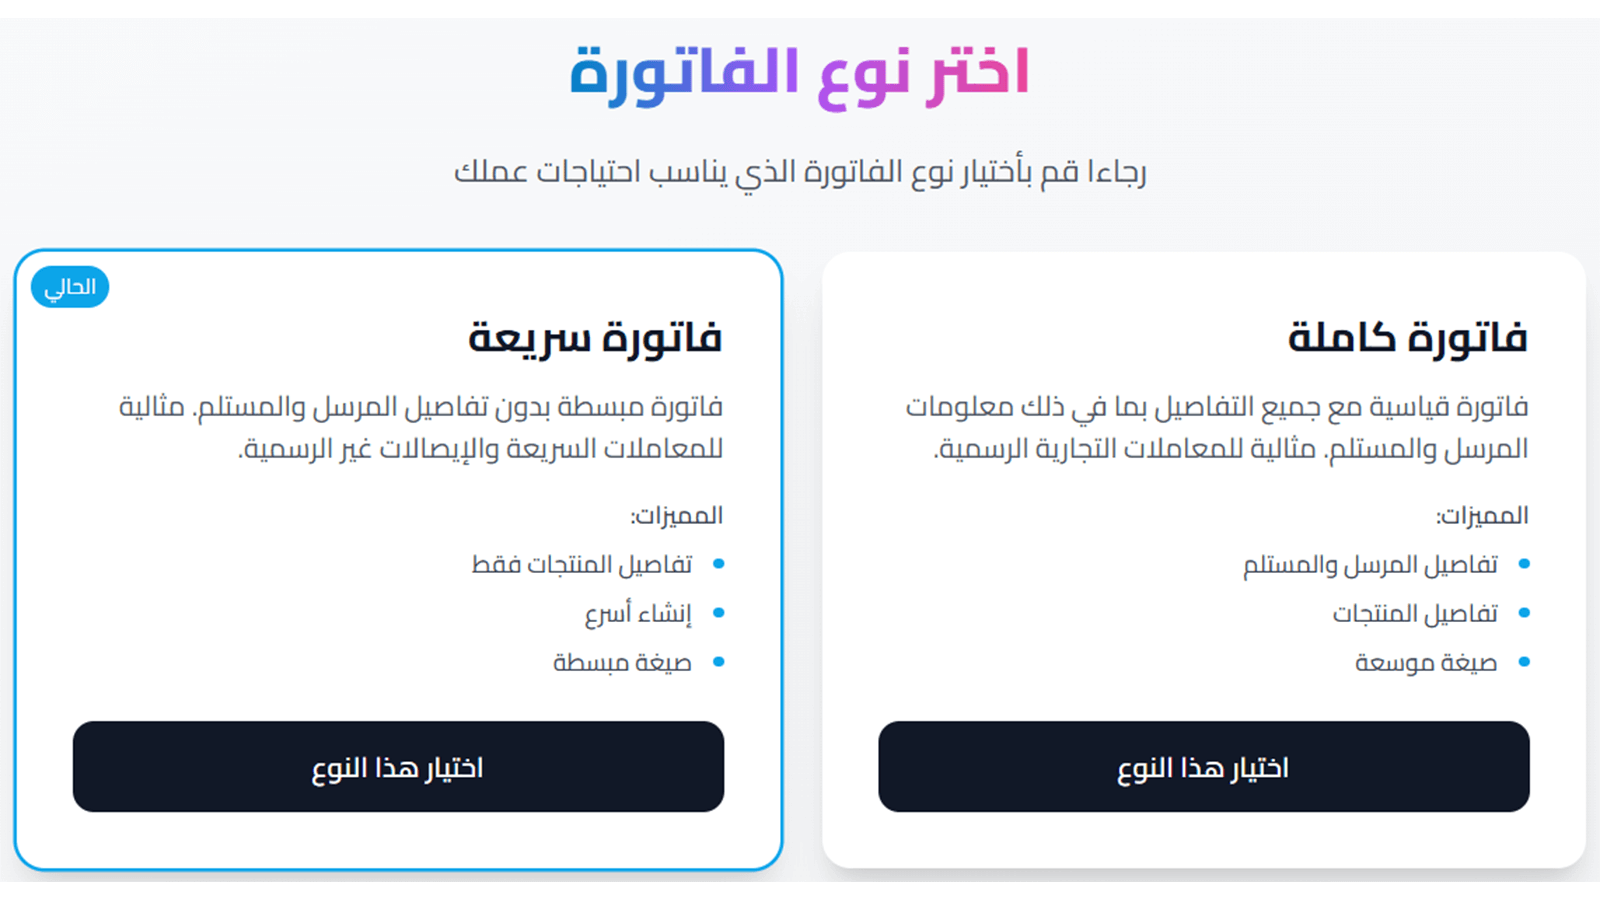Click the subtitle instructing to choose invoice type

click(x=801, y=171)
